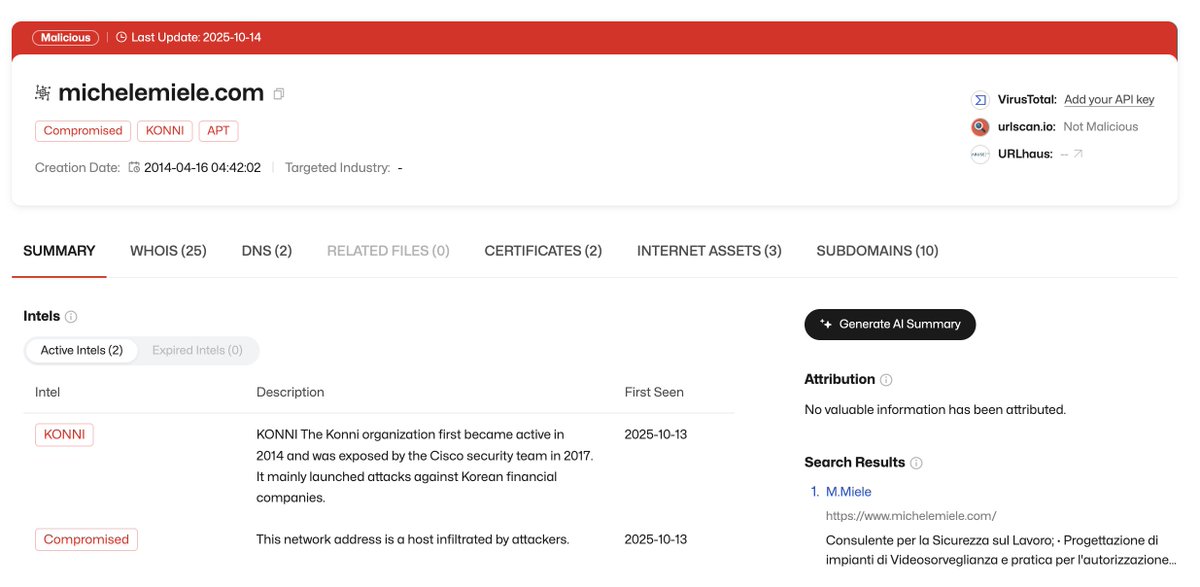1200x587 pixels.
Task: Switch to the SUMMARY tab
Action: tap(59, 251)
